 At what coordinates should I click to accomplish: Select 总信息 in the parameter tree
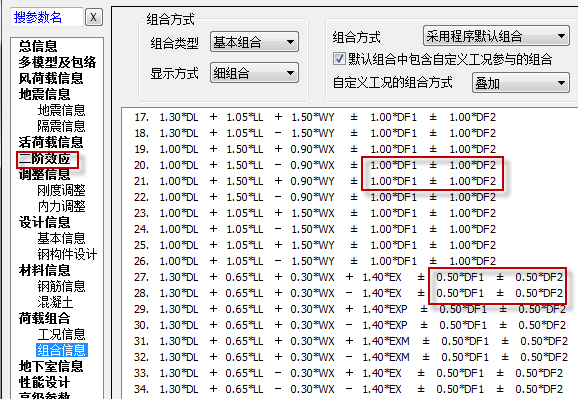point(38,46)
